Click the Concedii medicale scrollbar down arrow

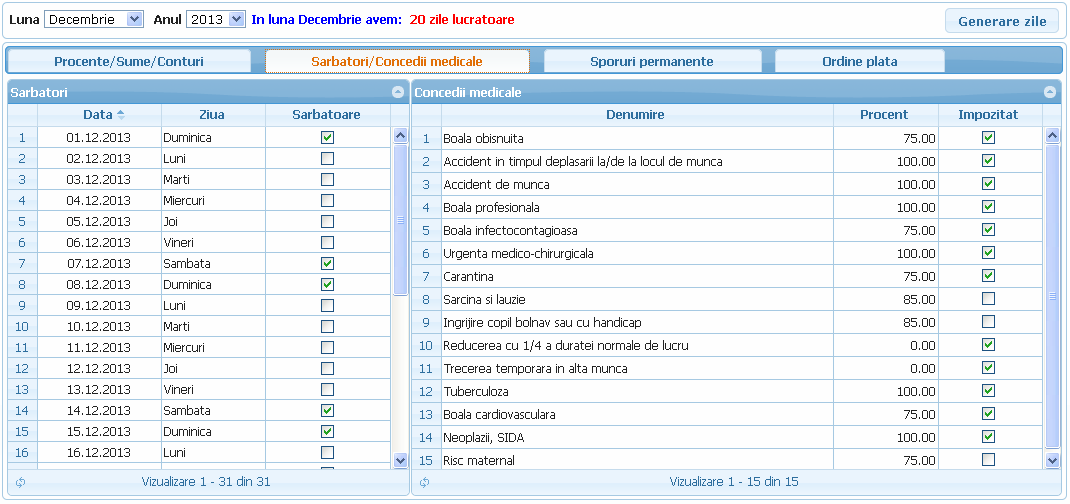(1052, 460)
